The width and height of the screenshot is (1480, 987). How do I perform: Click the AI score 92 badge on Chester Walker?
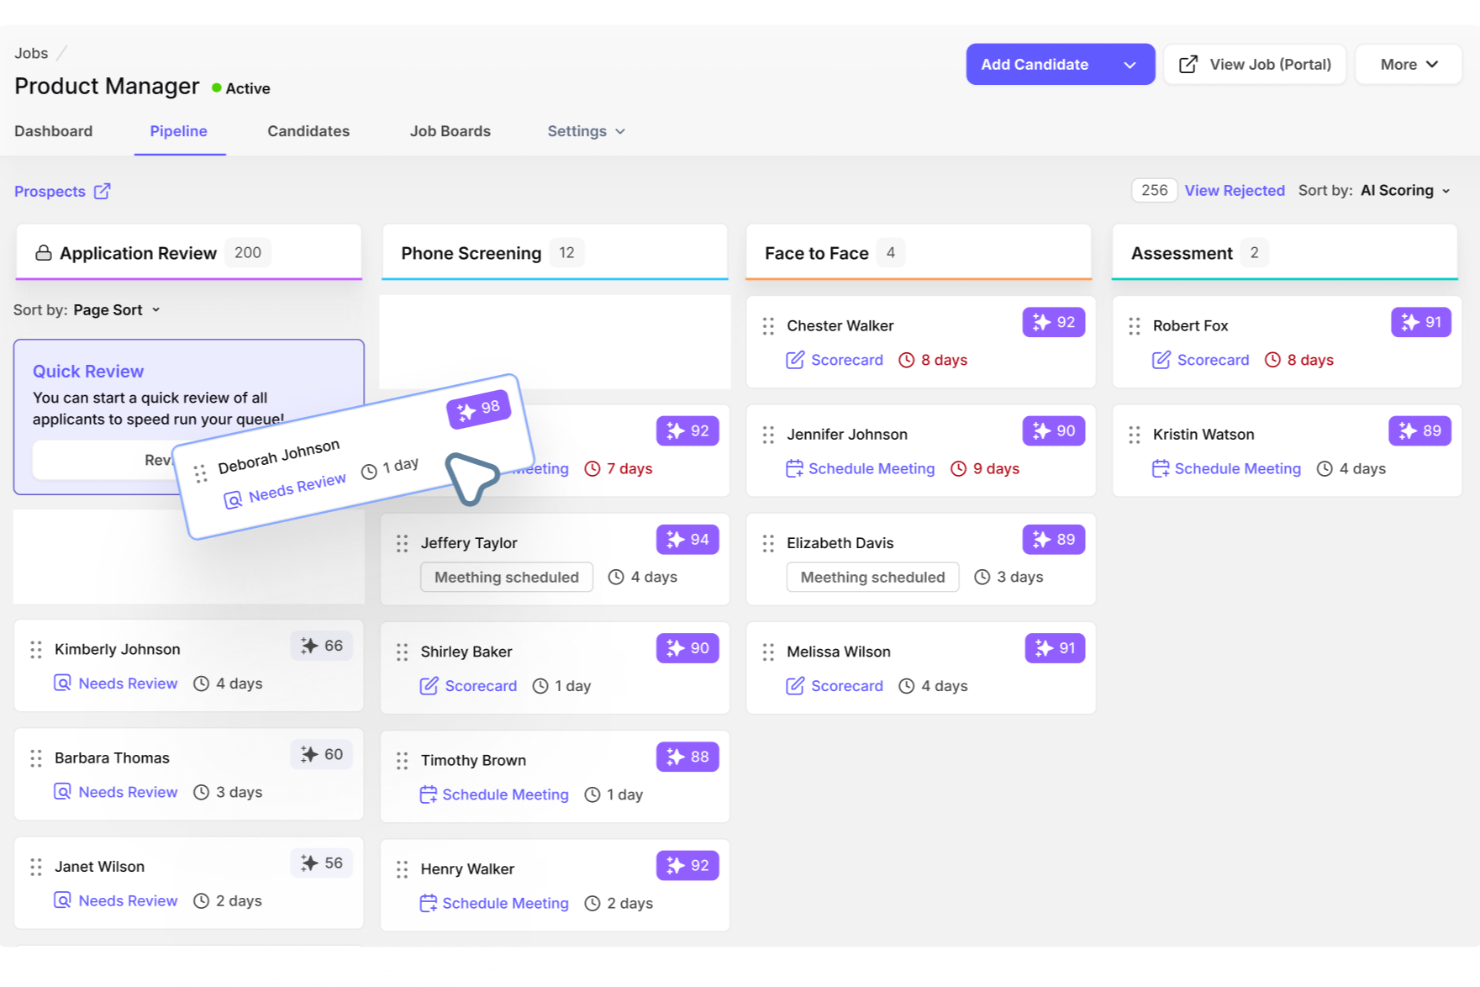coord(1054,322)
